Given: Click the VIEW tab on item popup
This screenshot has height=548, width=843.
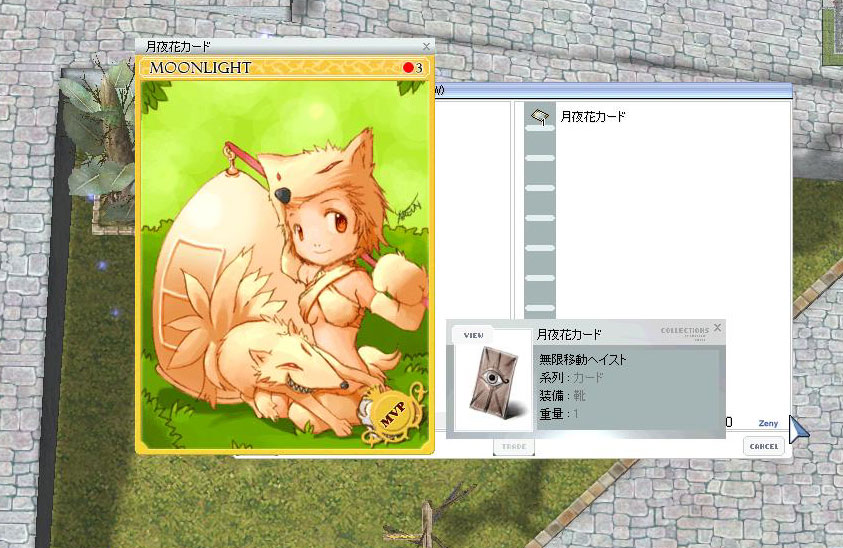Looking at the screenshot, I should click(x=474, y=335).
